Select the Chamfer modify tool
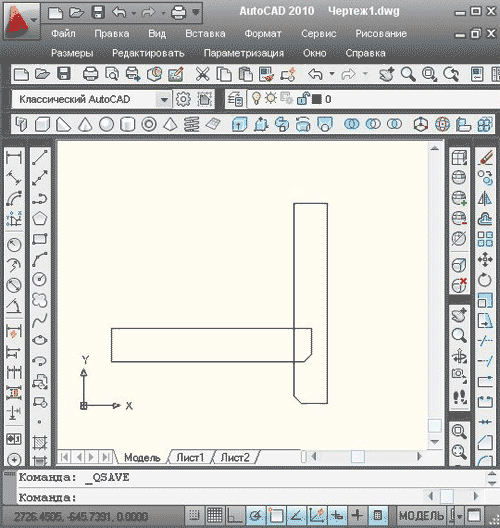 point(485,442)
